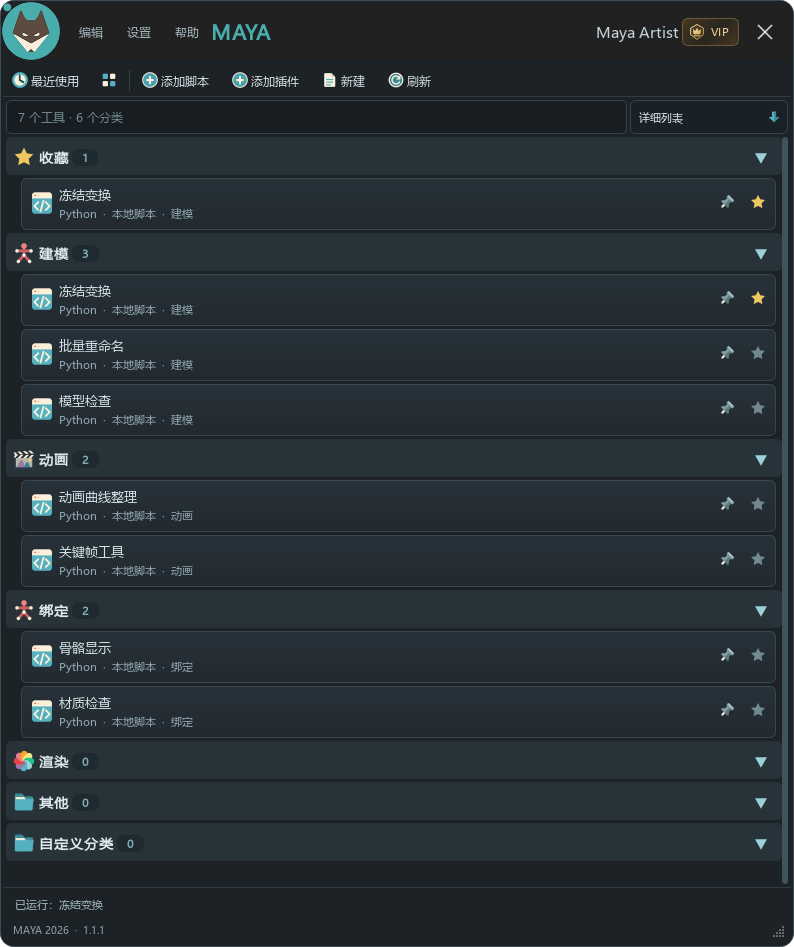
Task: Pin the 模型检查 tool
Action: pos(727,408)
